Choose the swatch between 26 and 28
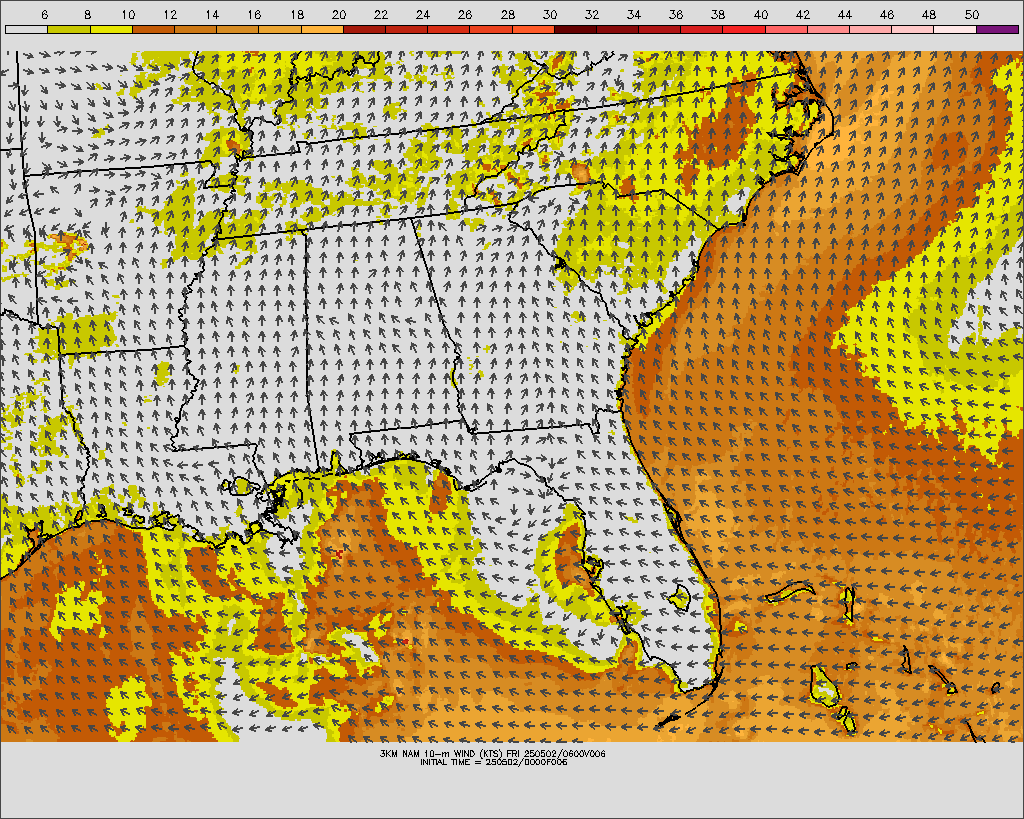 [x=491, y=29]
